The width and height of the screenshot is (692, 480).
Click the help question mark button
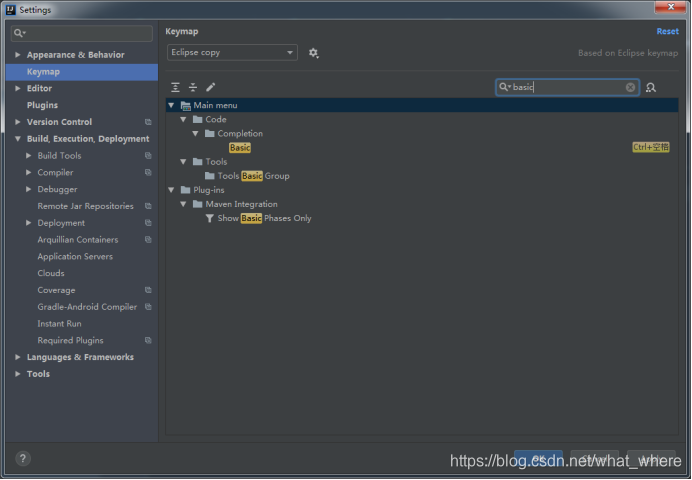coord(23,458)
